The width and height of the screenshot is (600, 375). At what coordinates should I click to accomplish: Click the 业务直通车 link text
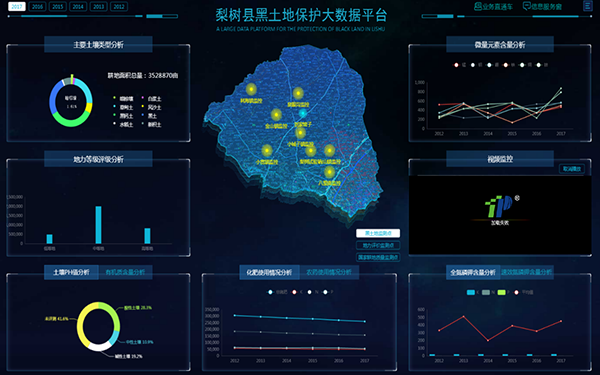pyautogui.click(x=497, y=7)
